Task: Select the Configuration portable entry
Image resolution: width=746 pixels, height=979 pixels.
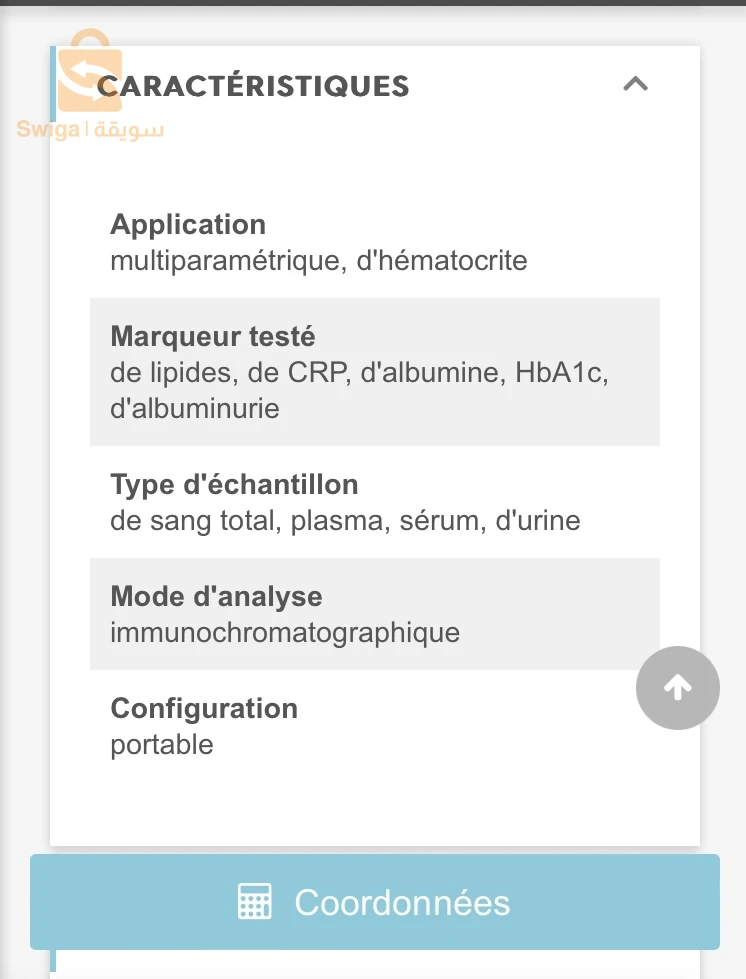Action: (x=204, y=726)
